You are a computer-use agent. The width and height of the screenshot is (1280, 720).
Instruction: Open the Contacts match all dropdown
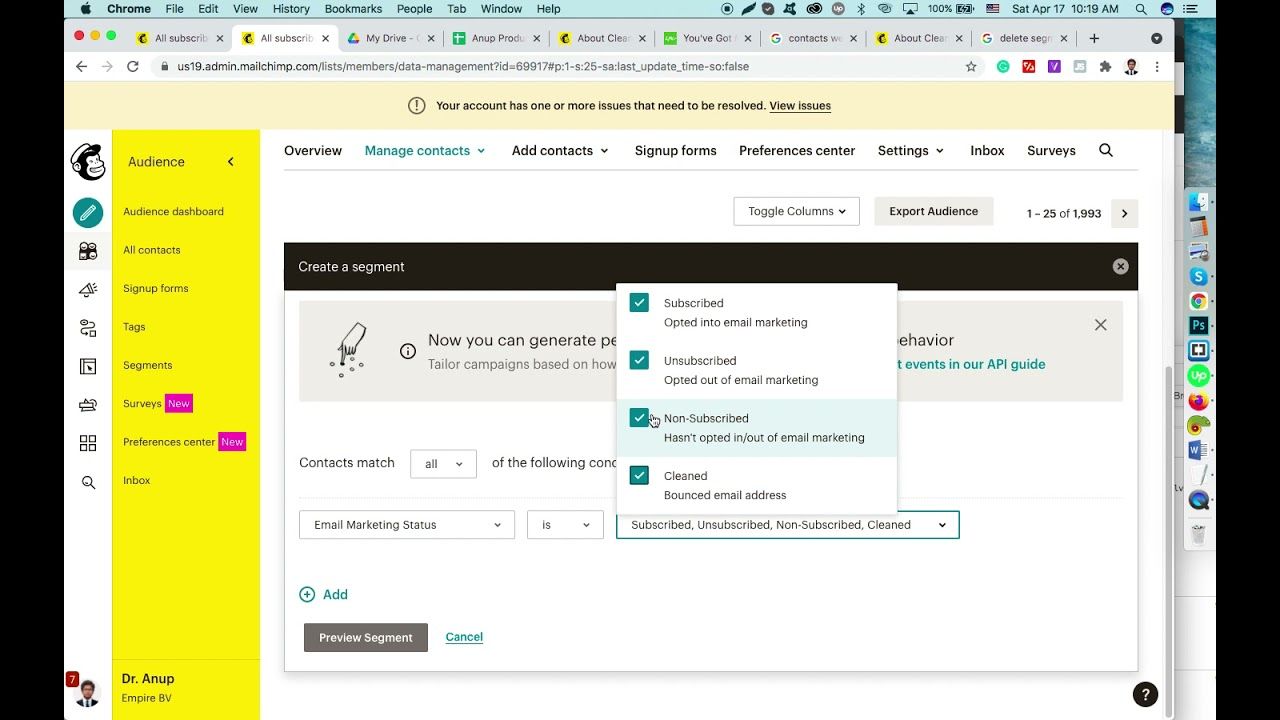(x=443, y=464)
